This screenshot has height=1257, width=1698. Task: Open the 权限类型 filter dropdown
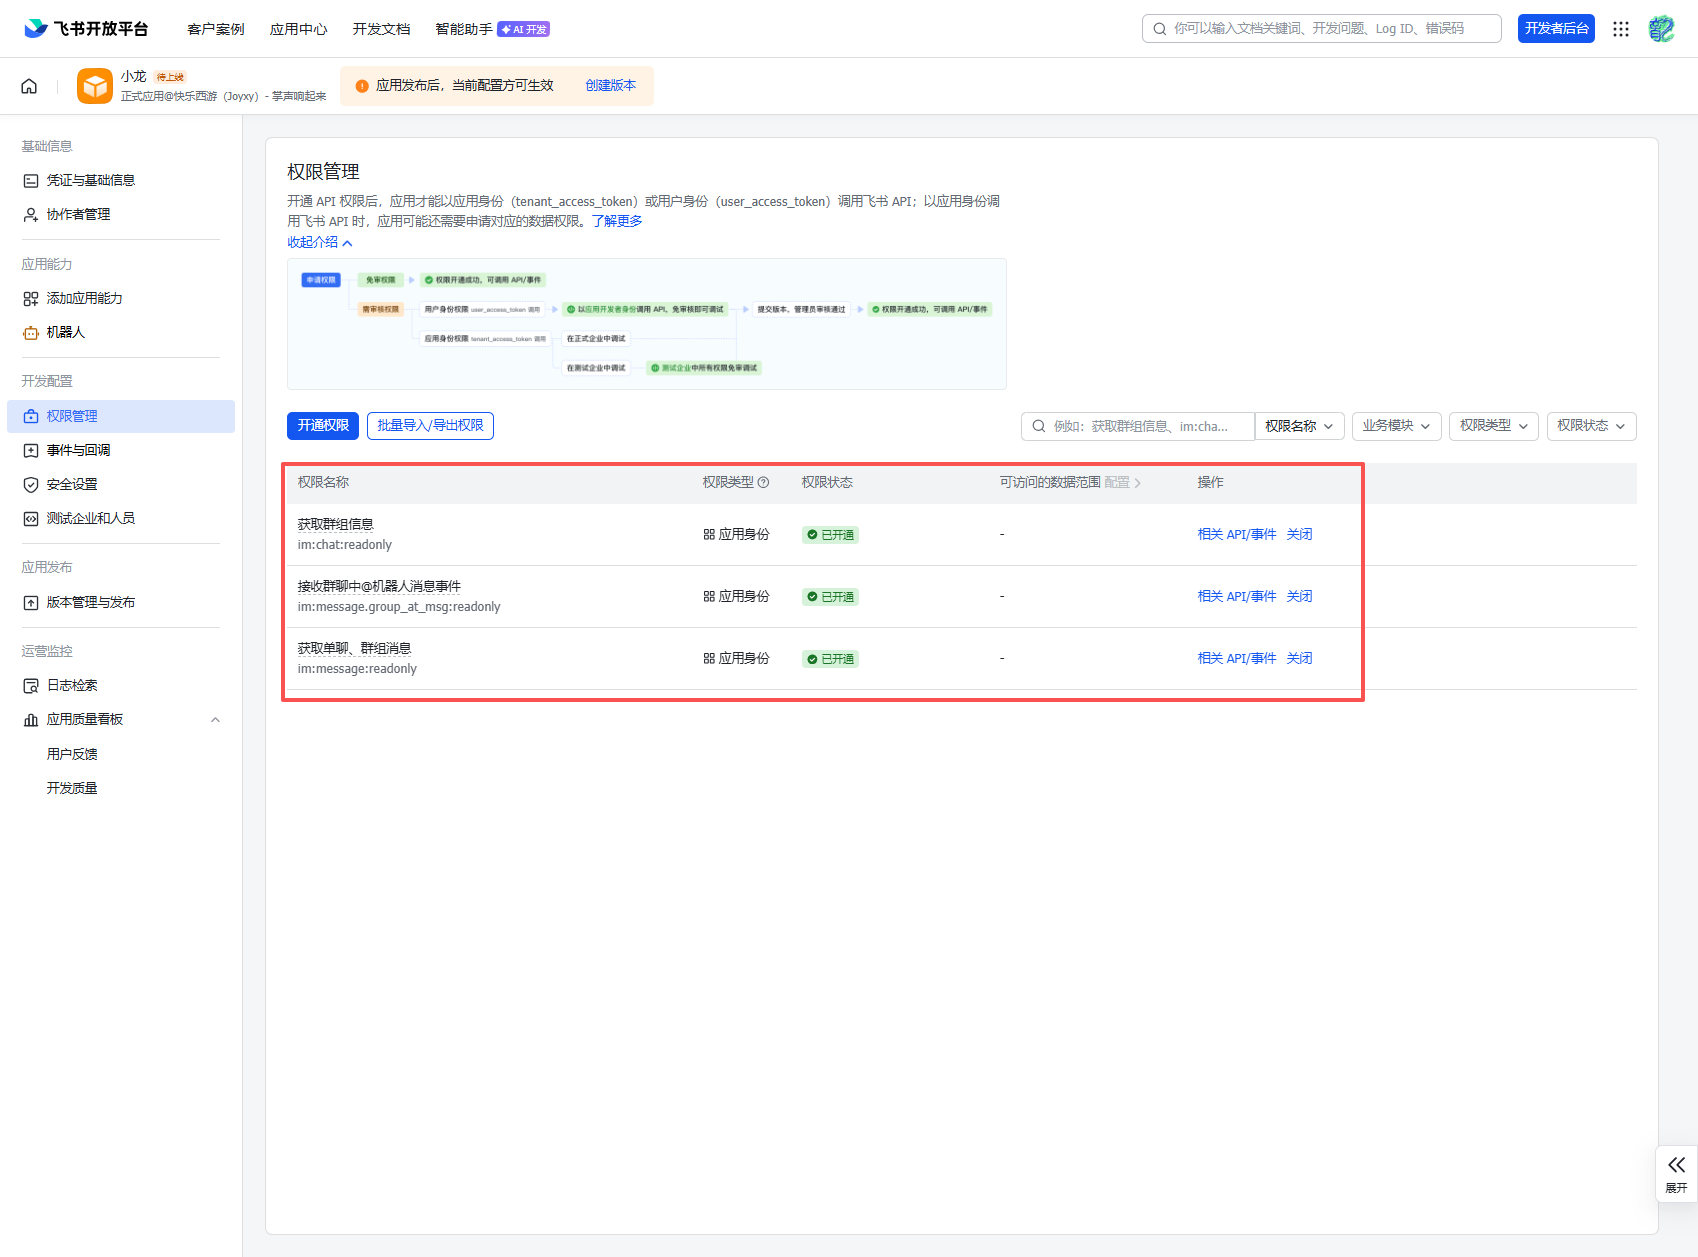pos(1494,426)
